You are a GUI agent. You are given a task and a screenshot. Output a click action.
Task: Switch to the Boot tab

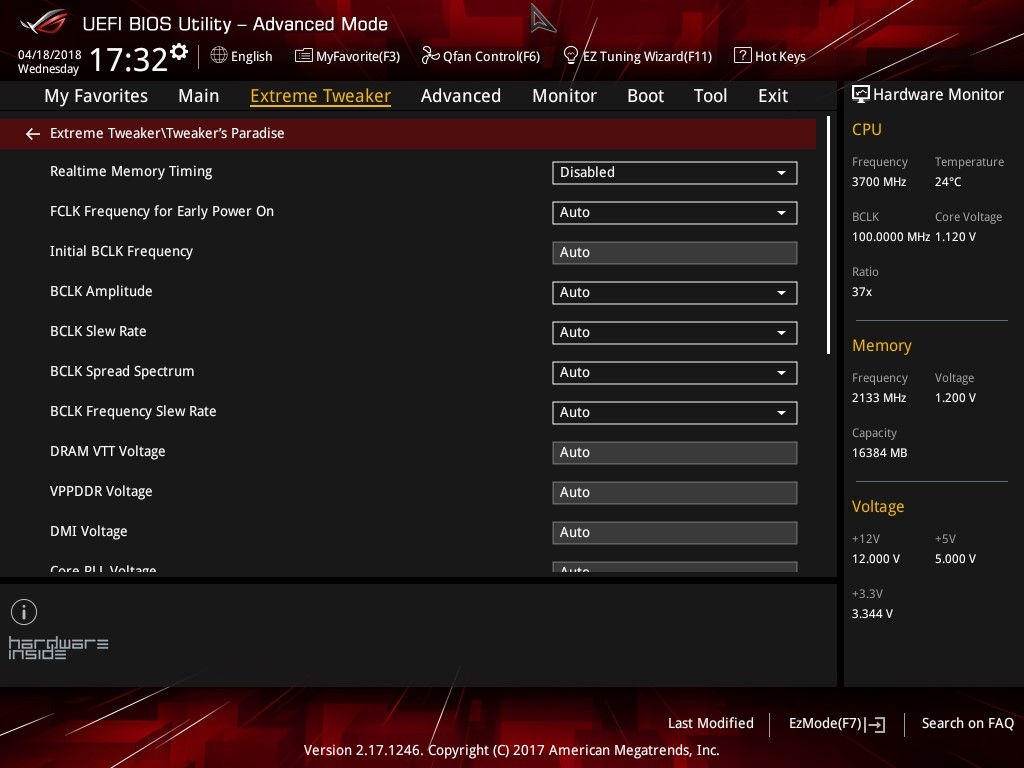tap(645, 96)
